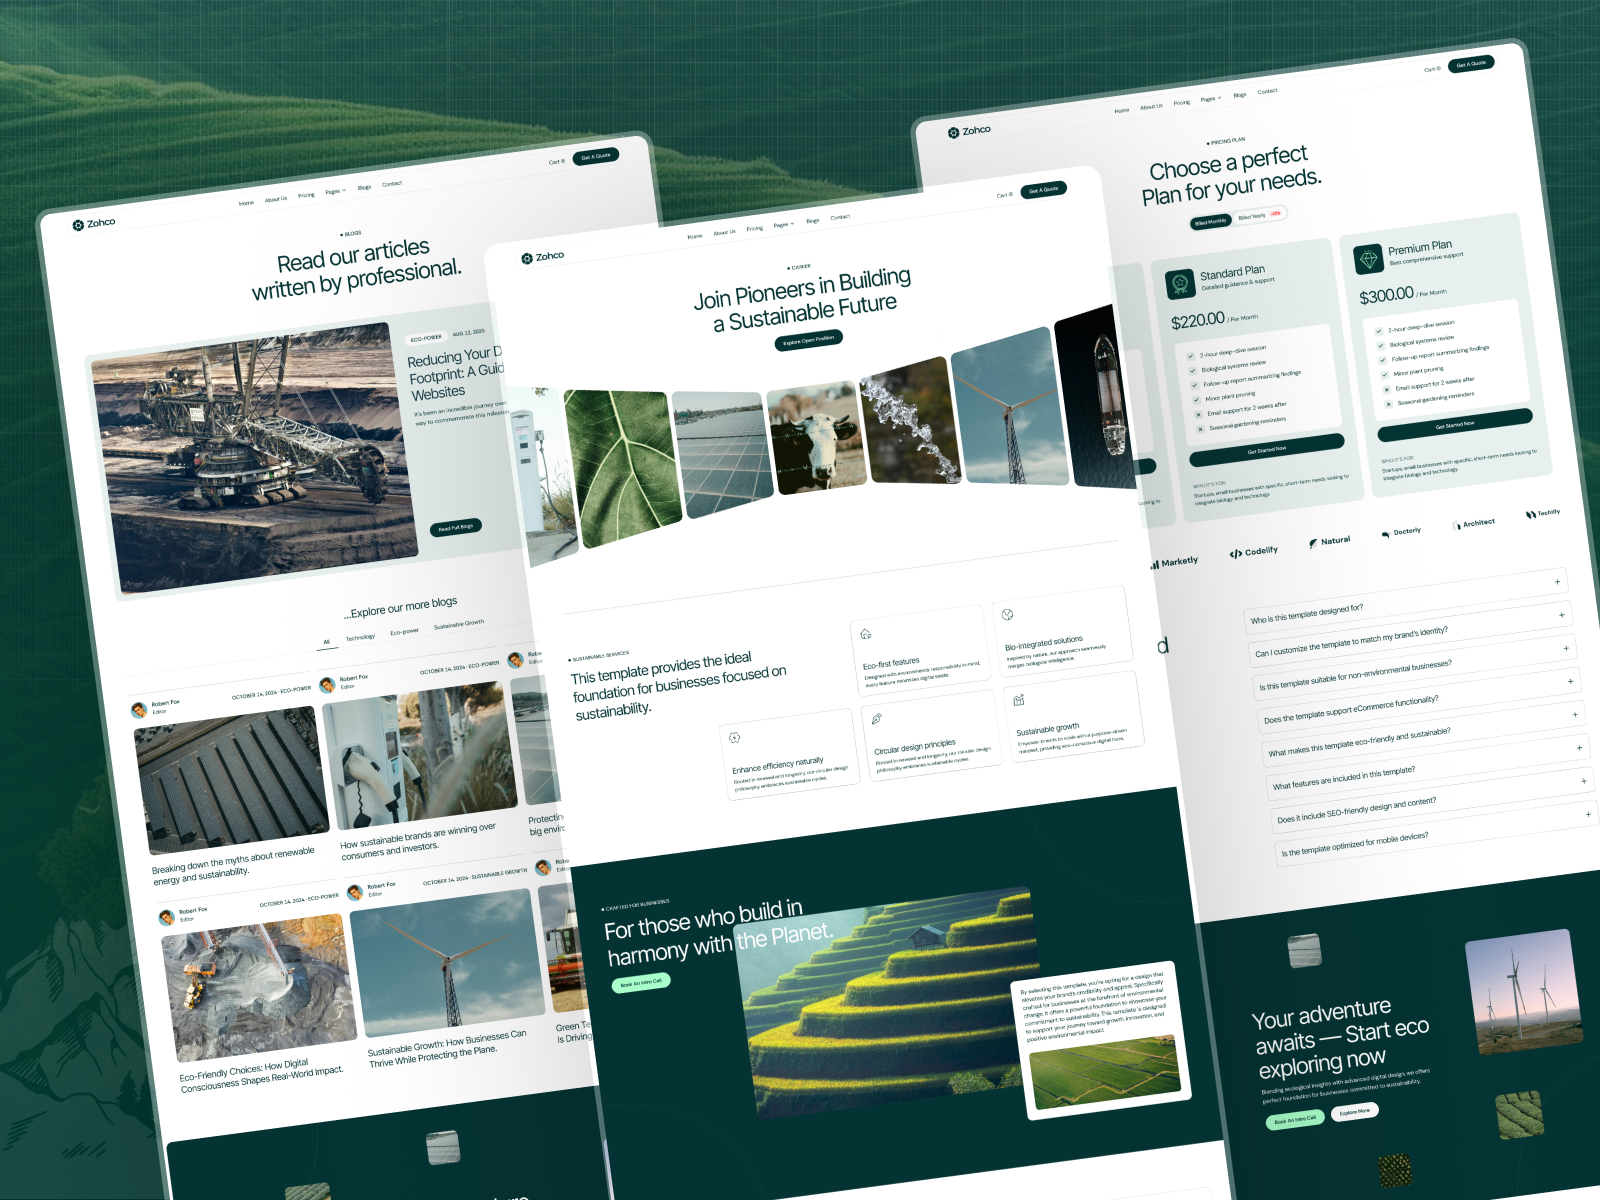Click the Zohco logo on the blog page
Image resolution: width=1600 pixels, height=1200 pixels.
pyautogui.click(x=94, y=224)
